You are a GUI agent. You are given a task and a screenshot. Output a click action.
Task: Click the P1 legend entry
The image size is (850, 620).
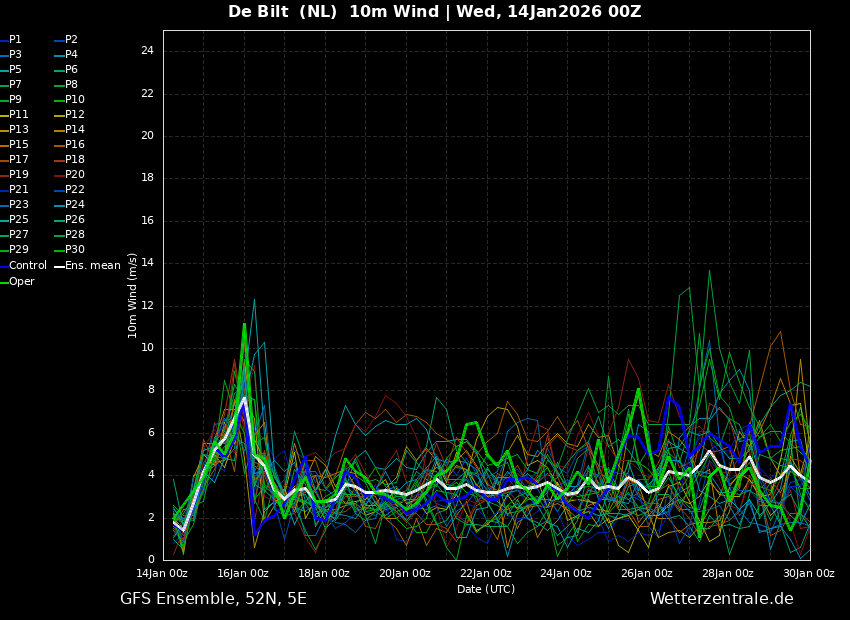[x=11, y=40]
